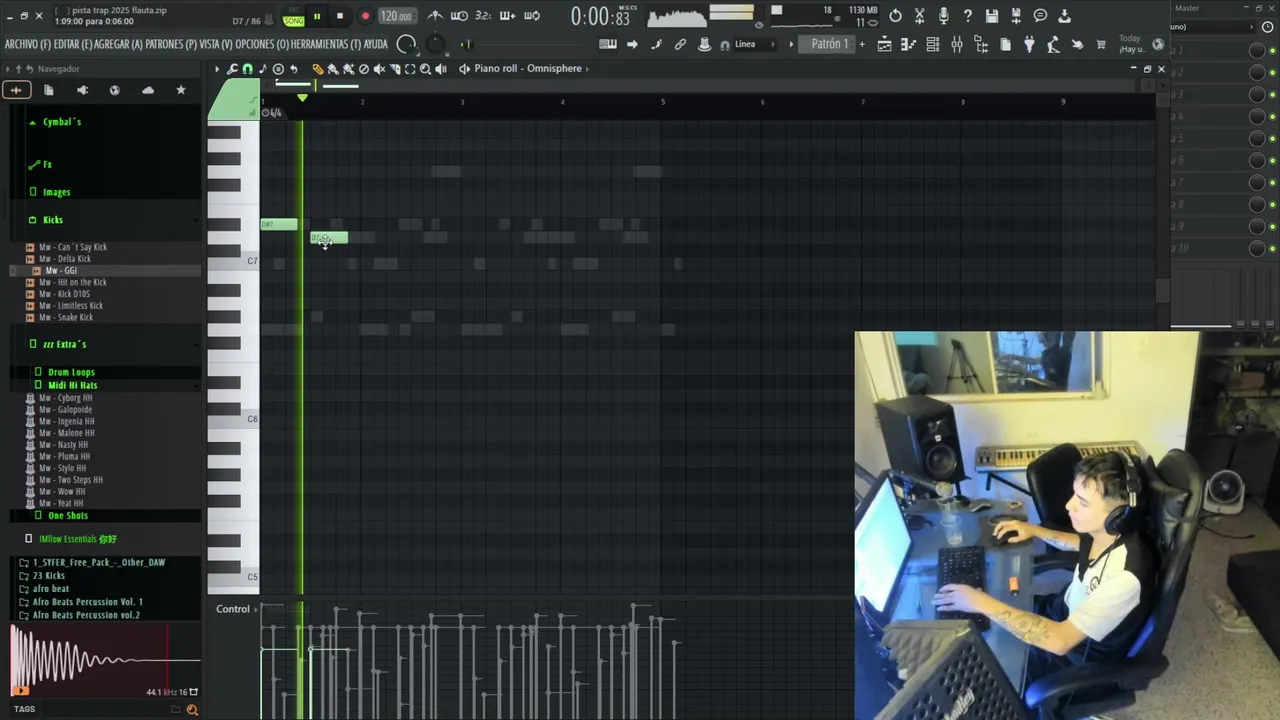Open the Playlist view icon
The height and width of the screenshot is (720, 1280).
[884, 44]
